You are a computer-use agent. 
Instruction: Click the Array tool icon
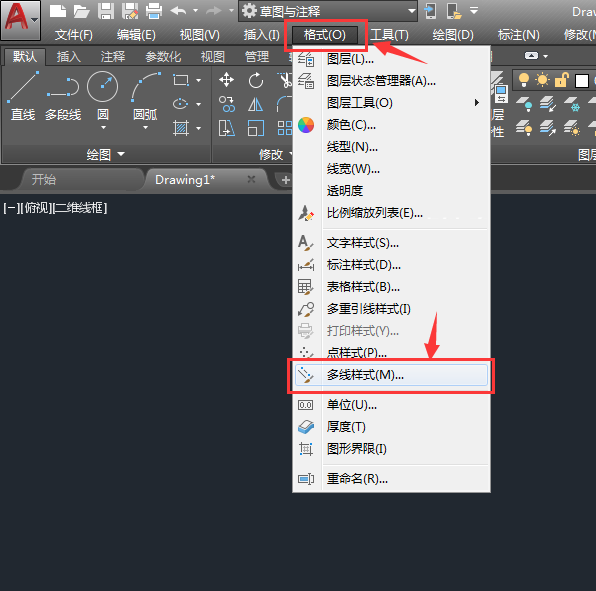[x=285, y=128]
